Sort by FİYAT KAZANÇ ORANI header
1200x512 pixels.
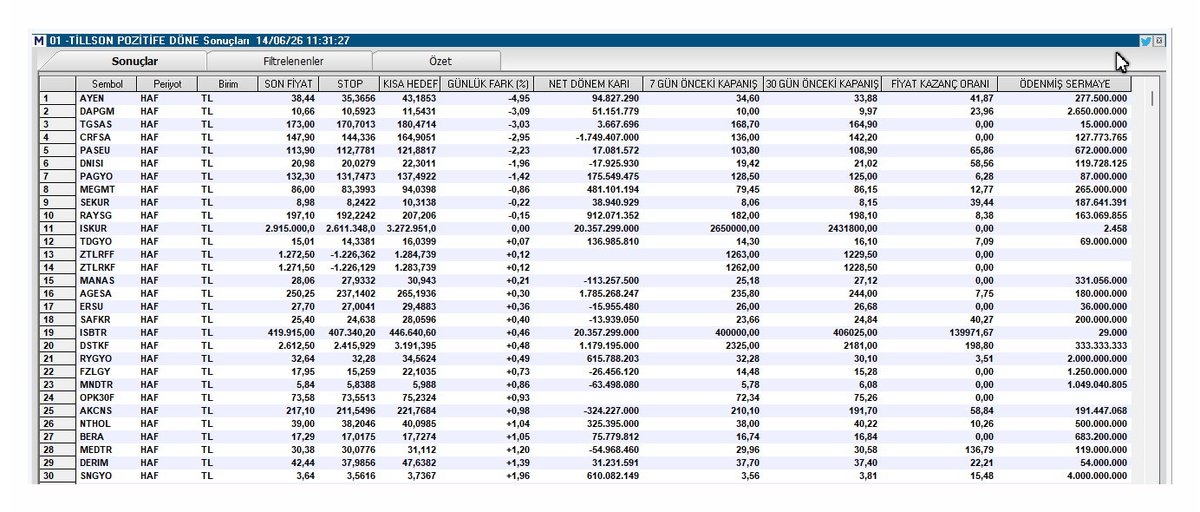point(940,85)
